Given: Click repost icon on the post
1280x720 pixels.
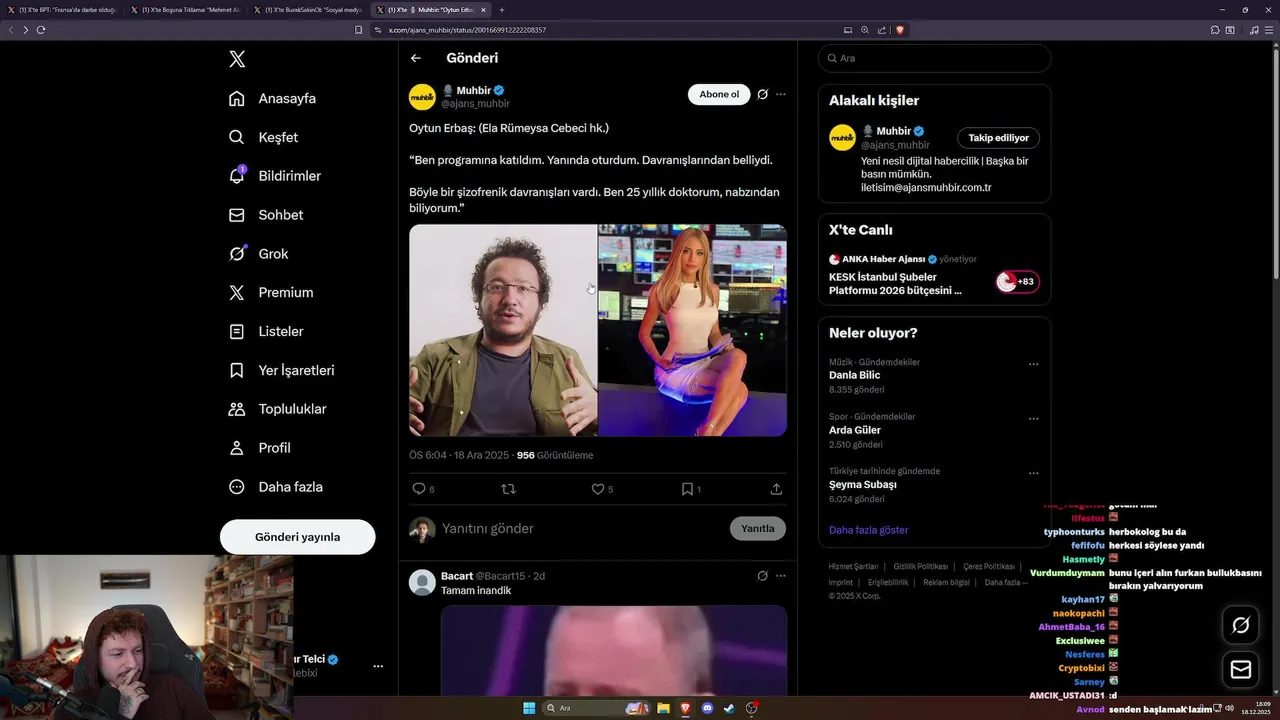Looking at the screenshot, I should click(508, 489).
